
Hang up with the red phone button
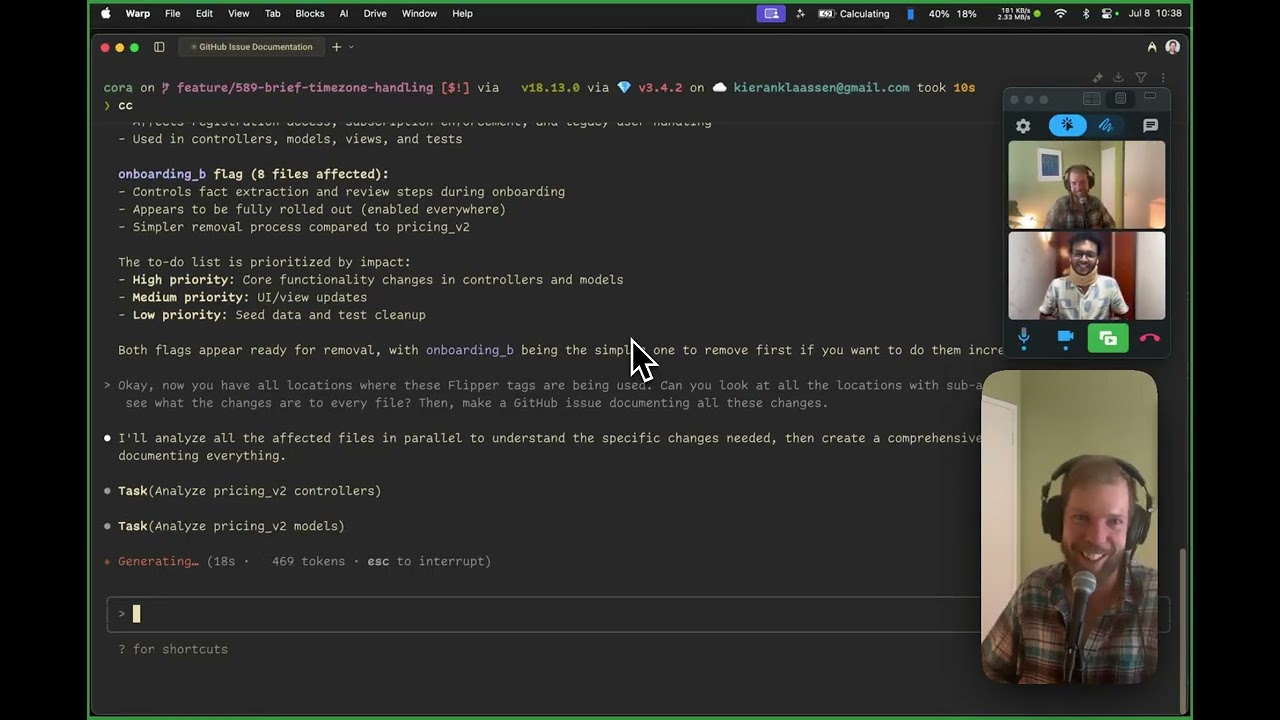(x=1149, y=338)
